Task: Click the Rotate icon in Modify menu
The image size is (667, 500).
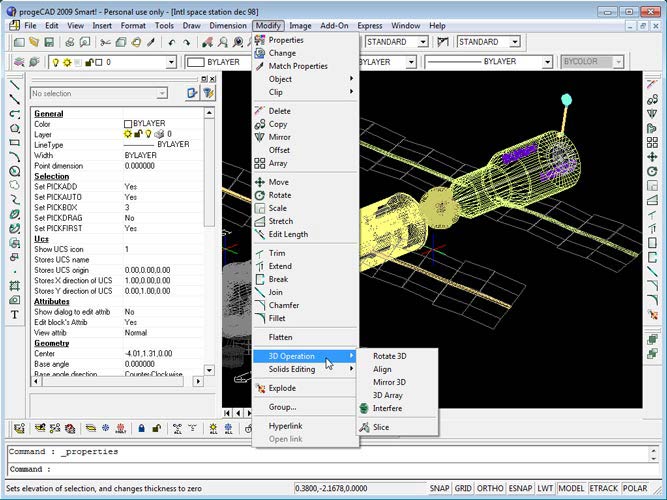Action: (259, 195)
